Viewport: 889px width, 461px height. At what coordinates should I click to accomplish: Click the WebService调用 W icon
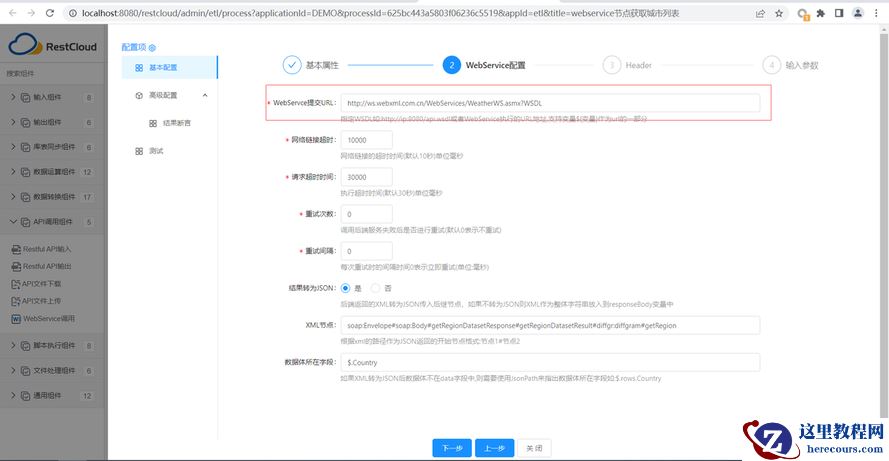16,319
